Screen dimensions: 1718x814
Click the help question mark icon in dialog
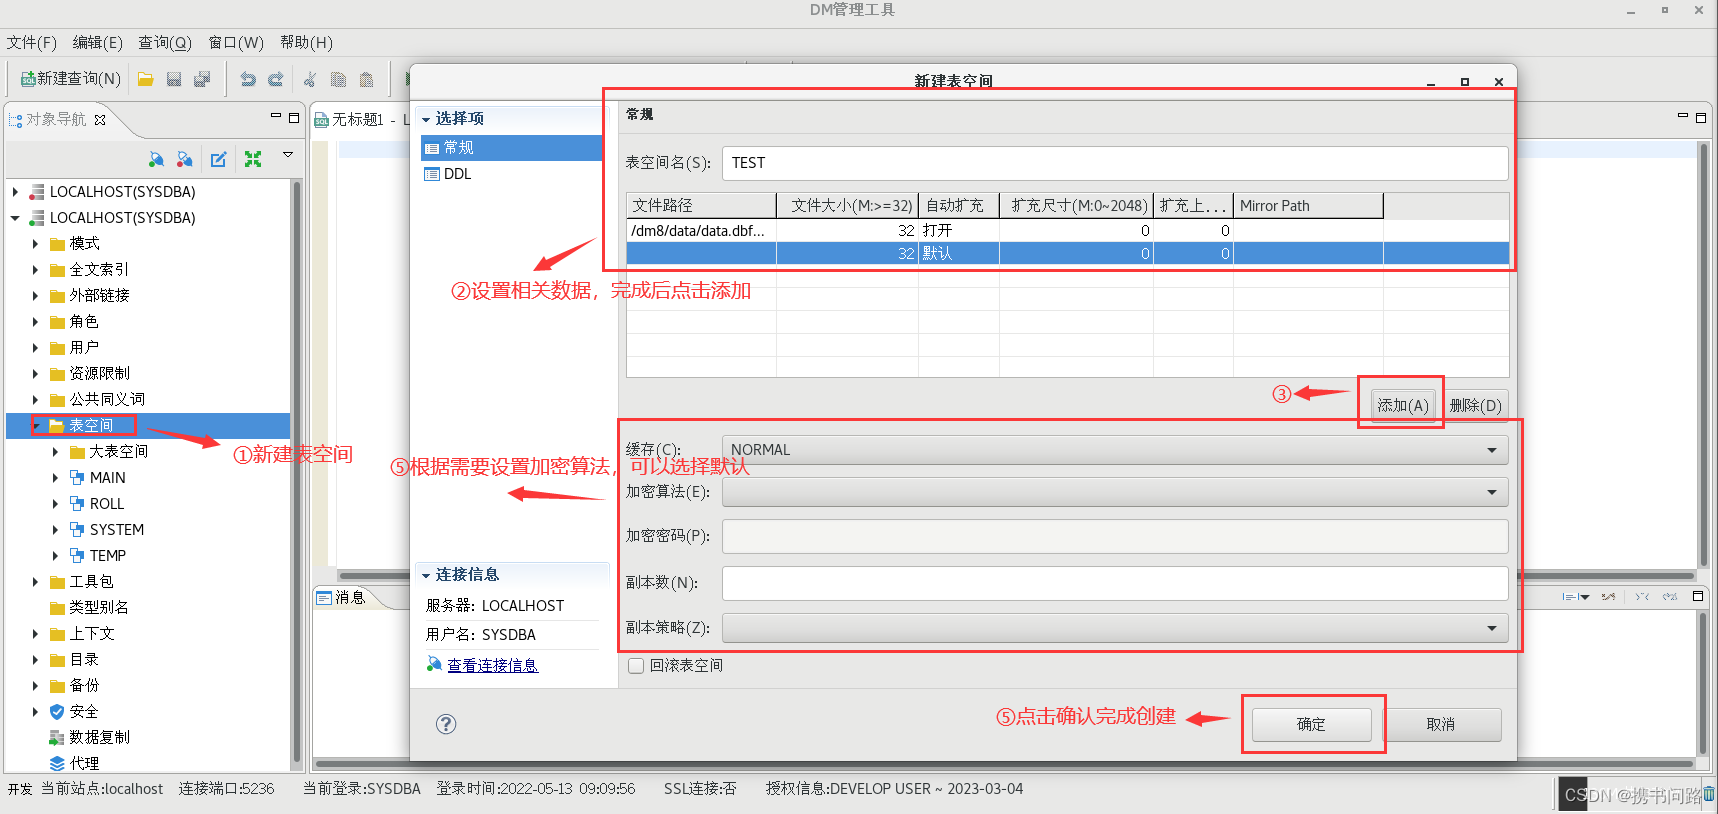click(446, 724)
